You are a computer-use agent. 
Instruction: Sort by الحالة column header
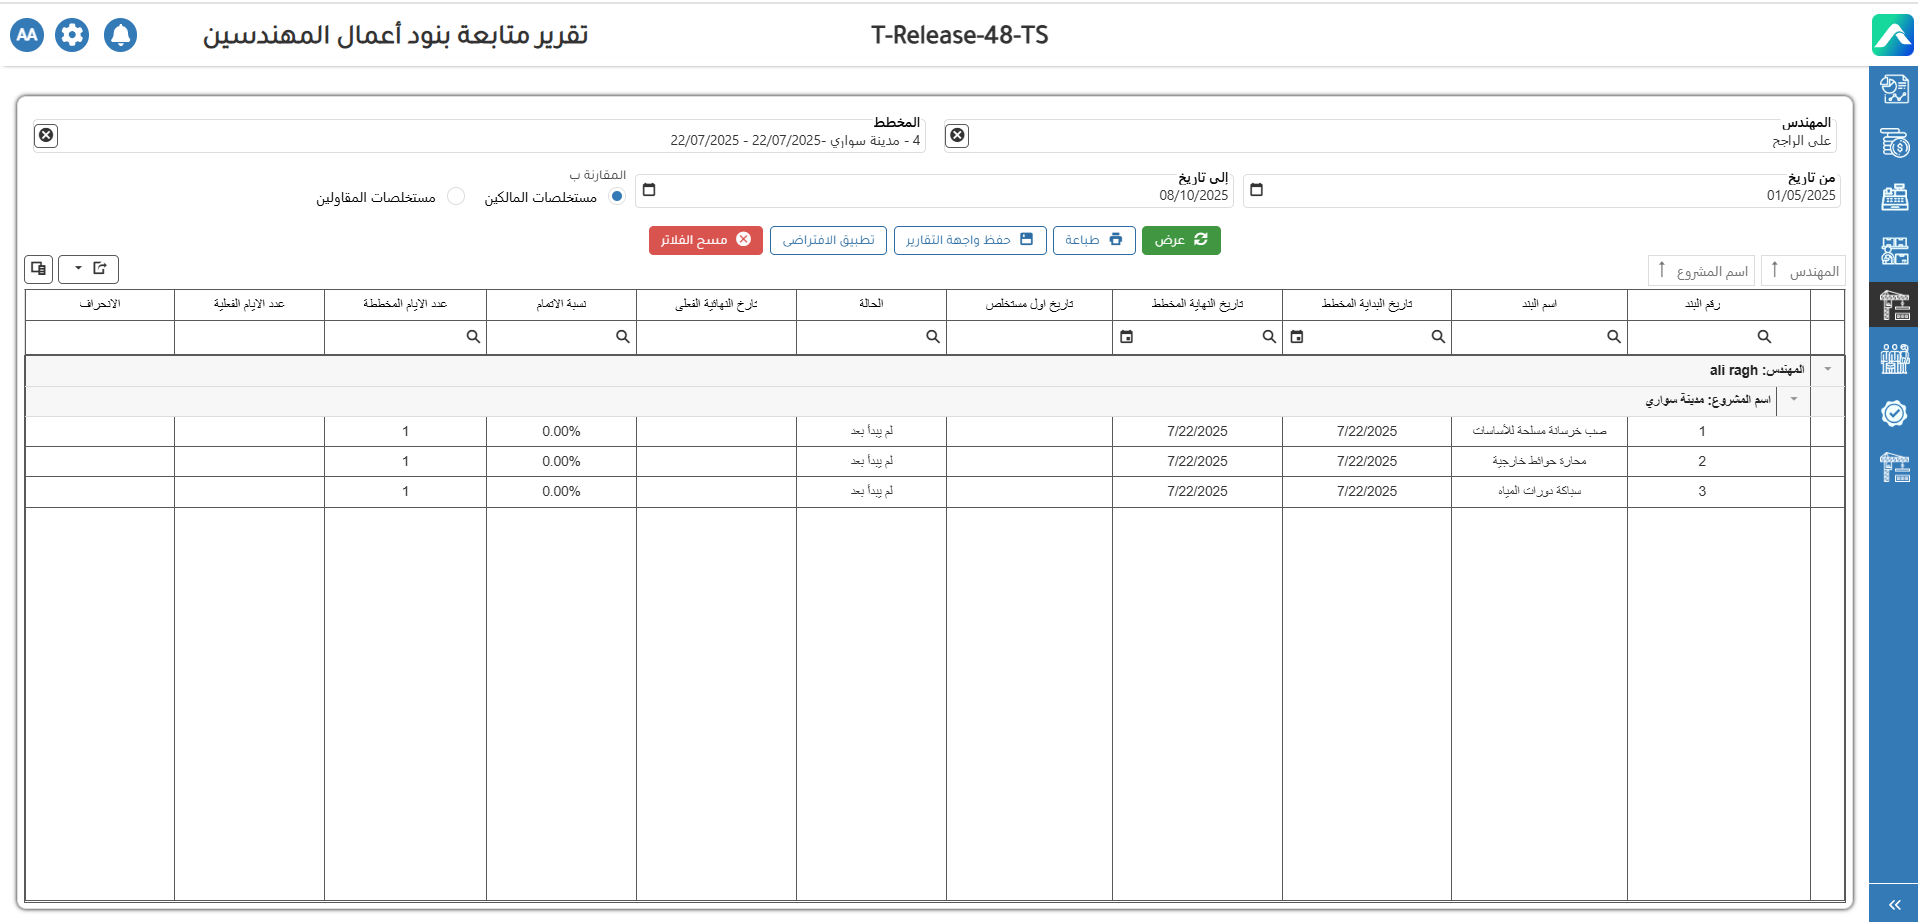[x=871, y=304]
